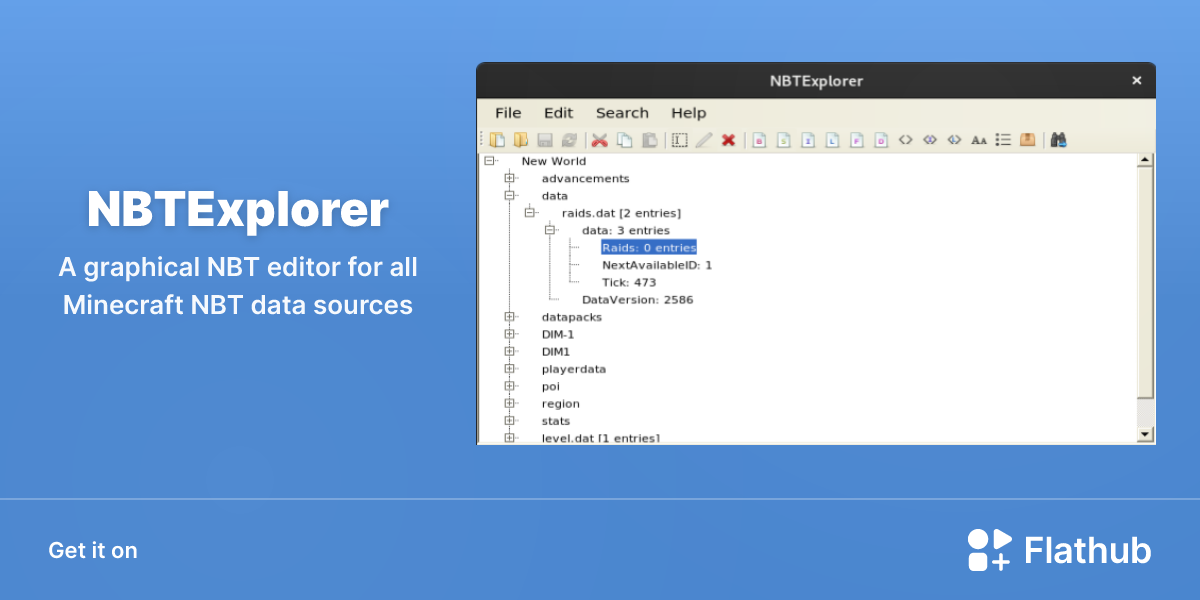Add a Double tag via toolbar
This screenshot has width=1200, height=600.
tap(881, 140)
